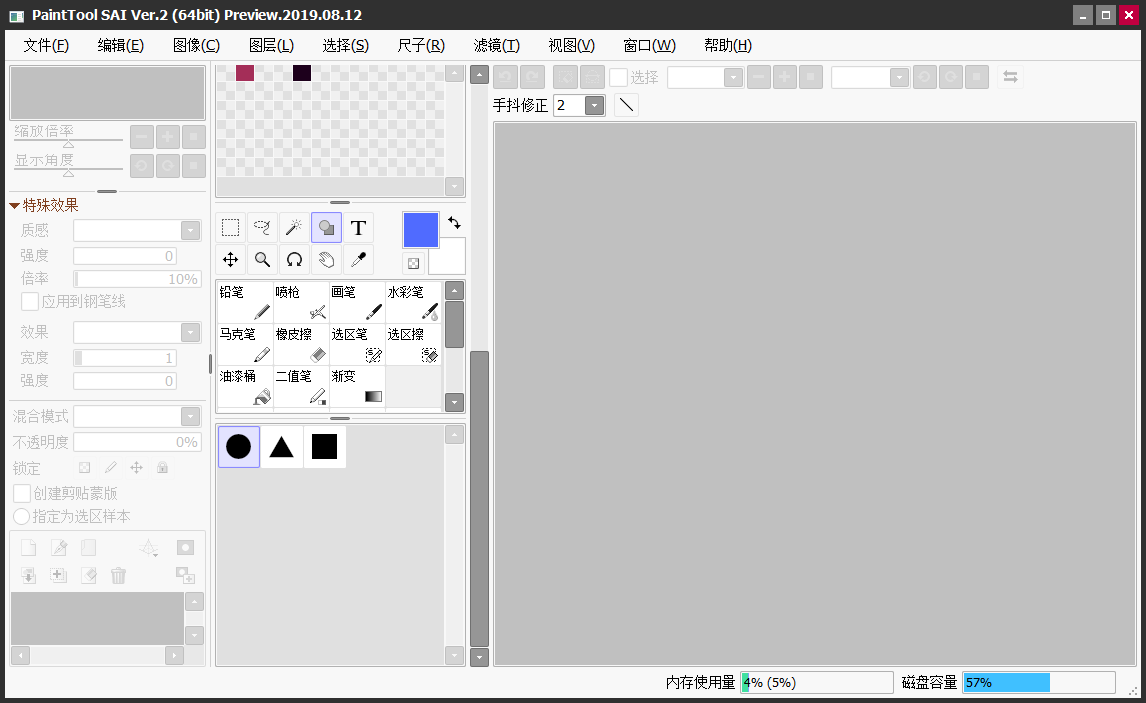Select the circle shape
The image size is (1146, 703).
point(239,446)
